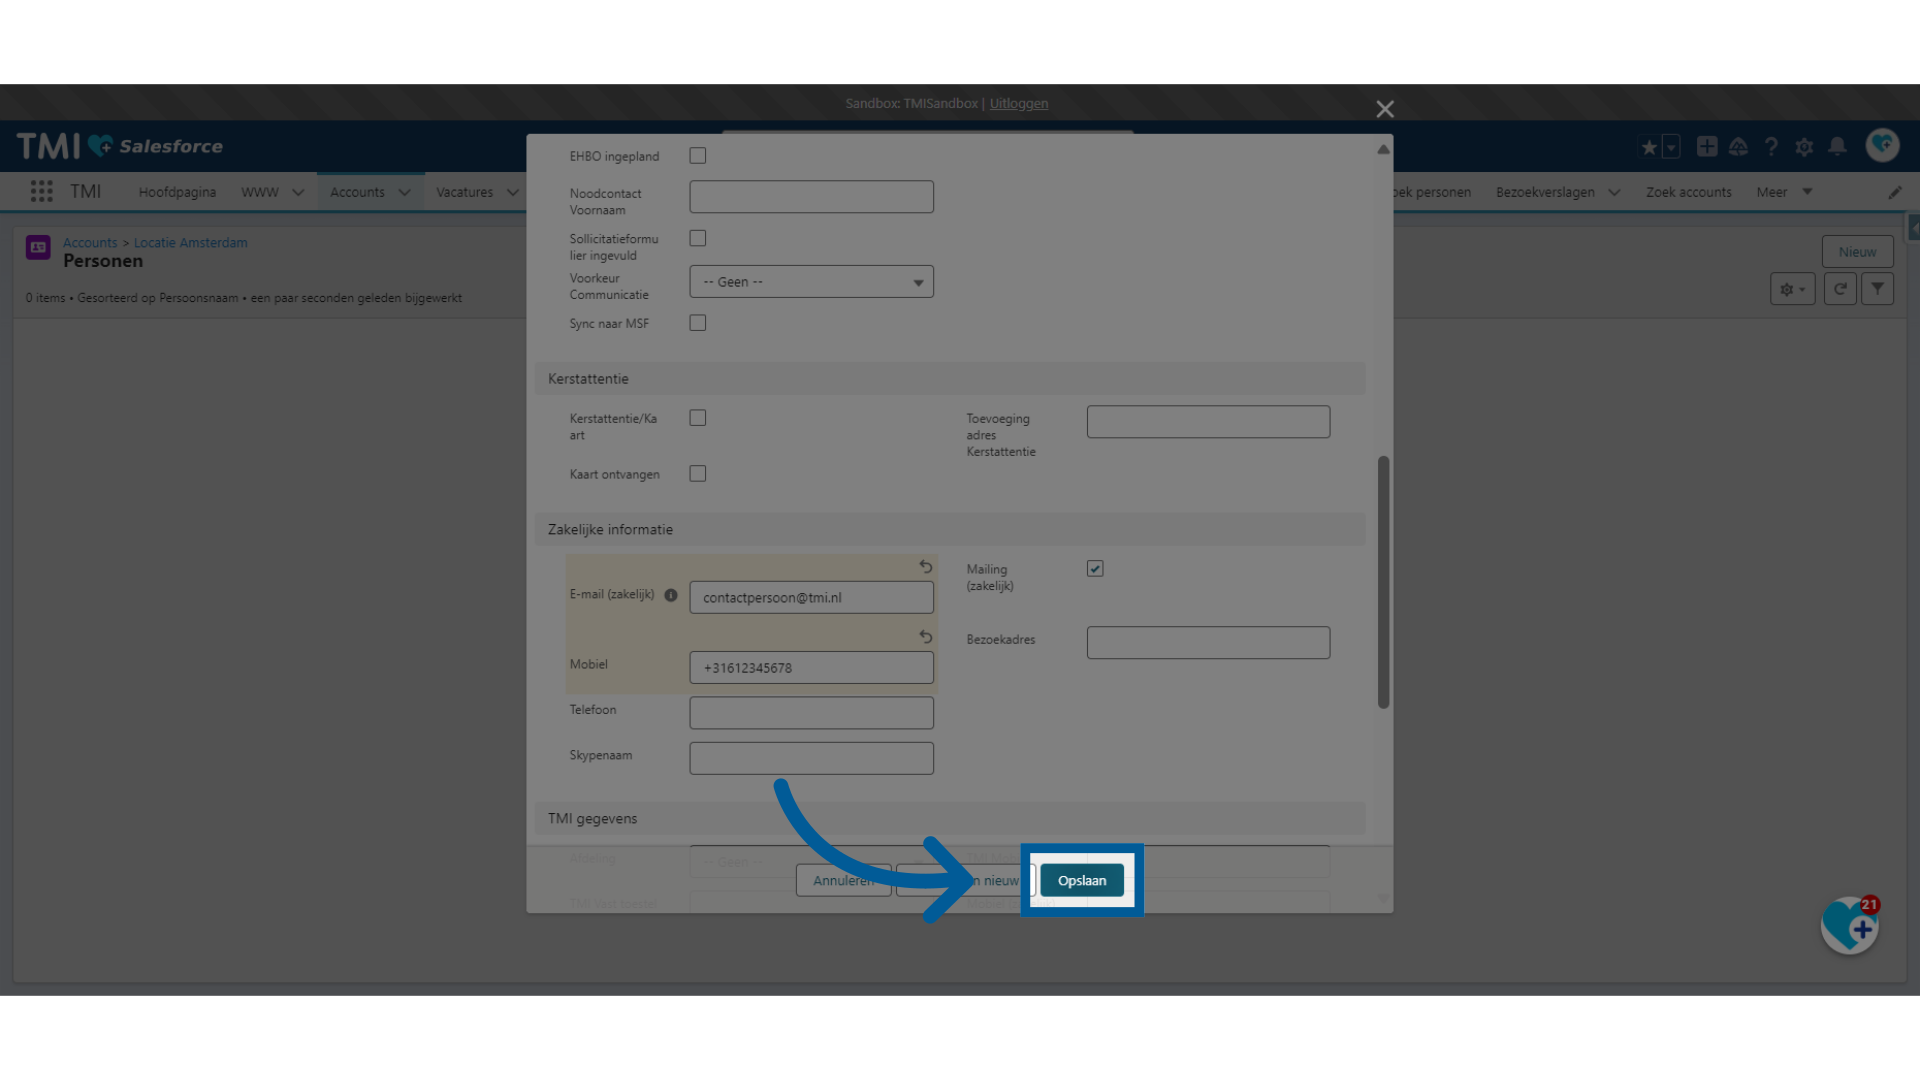Click the E-mail zakelijk input field
The height and width of the screenshot is (1080, 1920).
[811, 597]
